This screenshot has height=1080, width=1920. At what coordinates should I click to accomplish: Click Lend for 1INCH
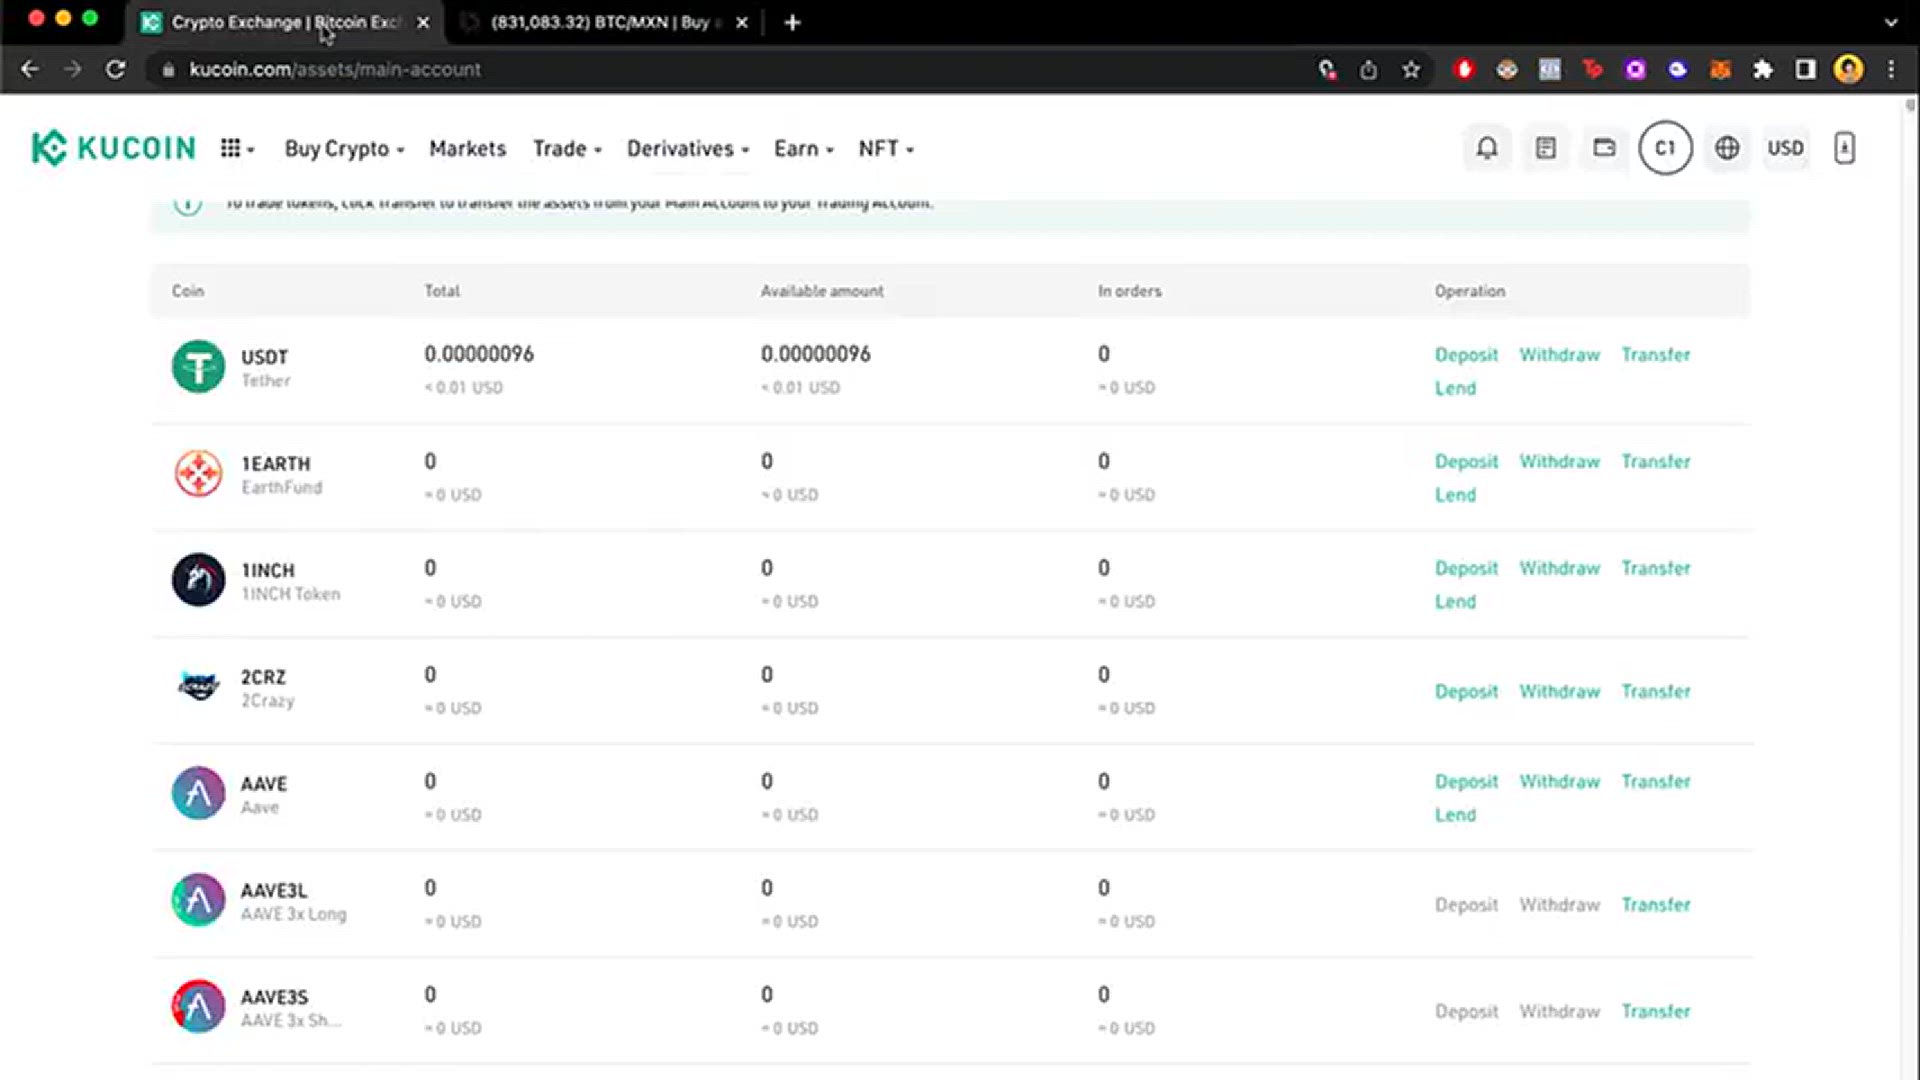(x=1455, y=602)
